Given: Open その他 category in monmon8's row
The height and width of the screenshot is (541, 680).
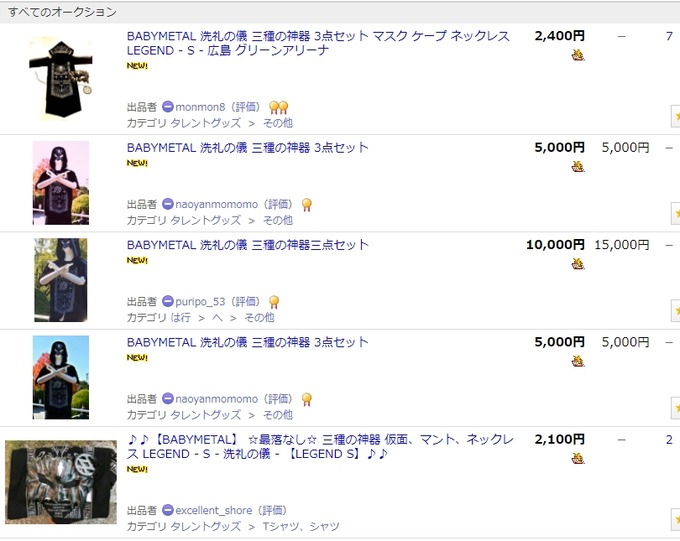Looking at the screenshot, I should 278,123.
